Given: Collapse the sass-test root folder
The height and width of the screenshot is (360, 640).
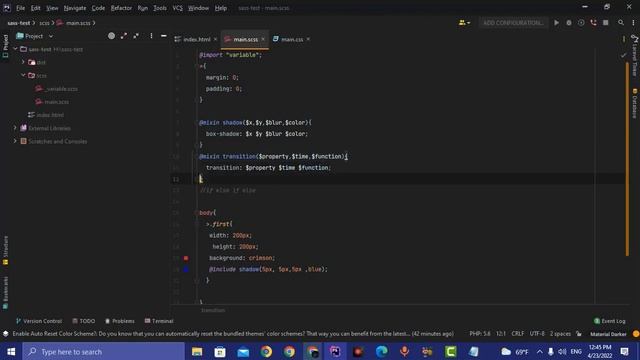Looking at the screenshot, I should [x=16, y=49].
